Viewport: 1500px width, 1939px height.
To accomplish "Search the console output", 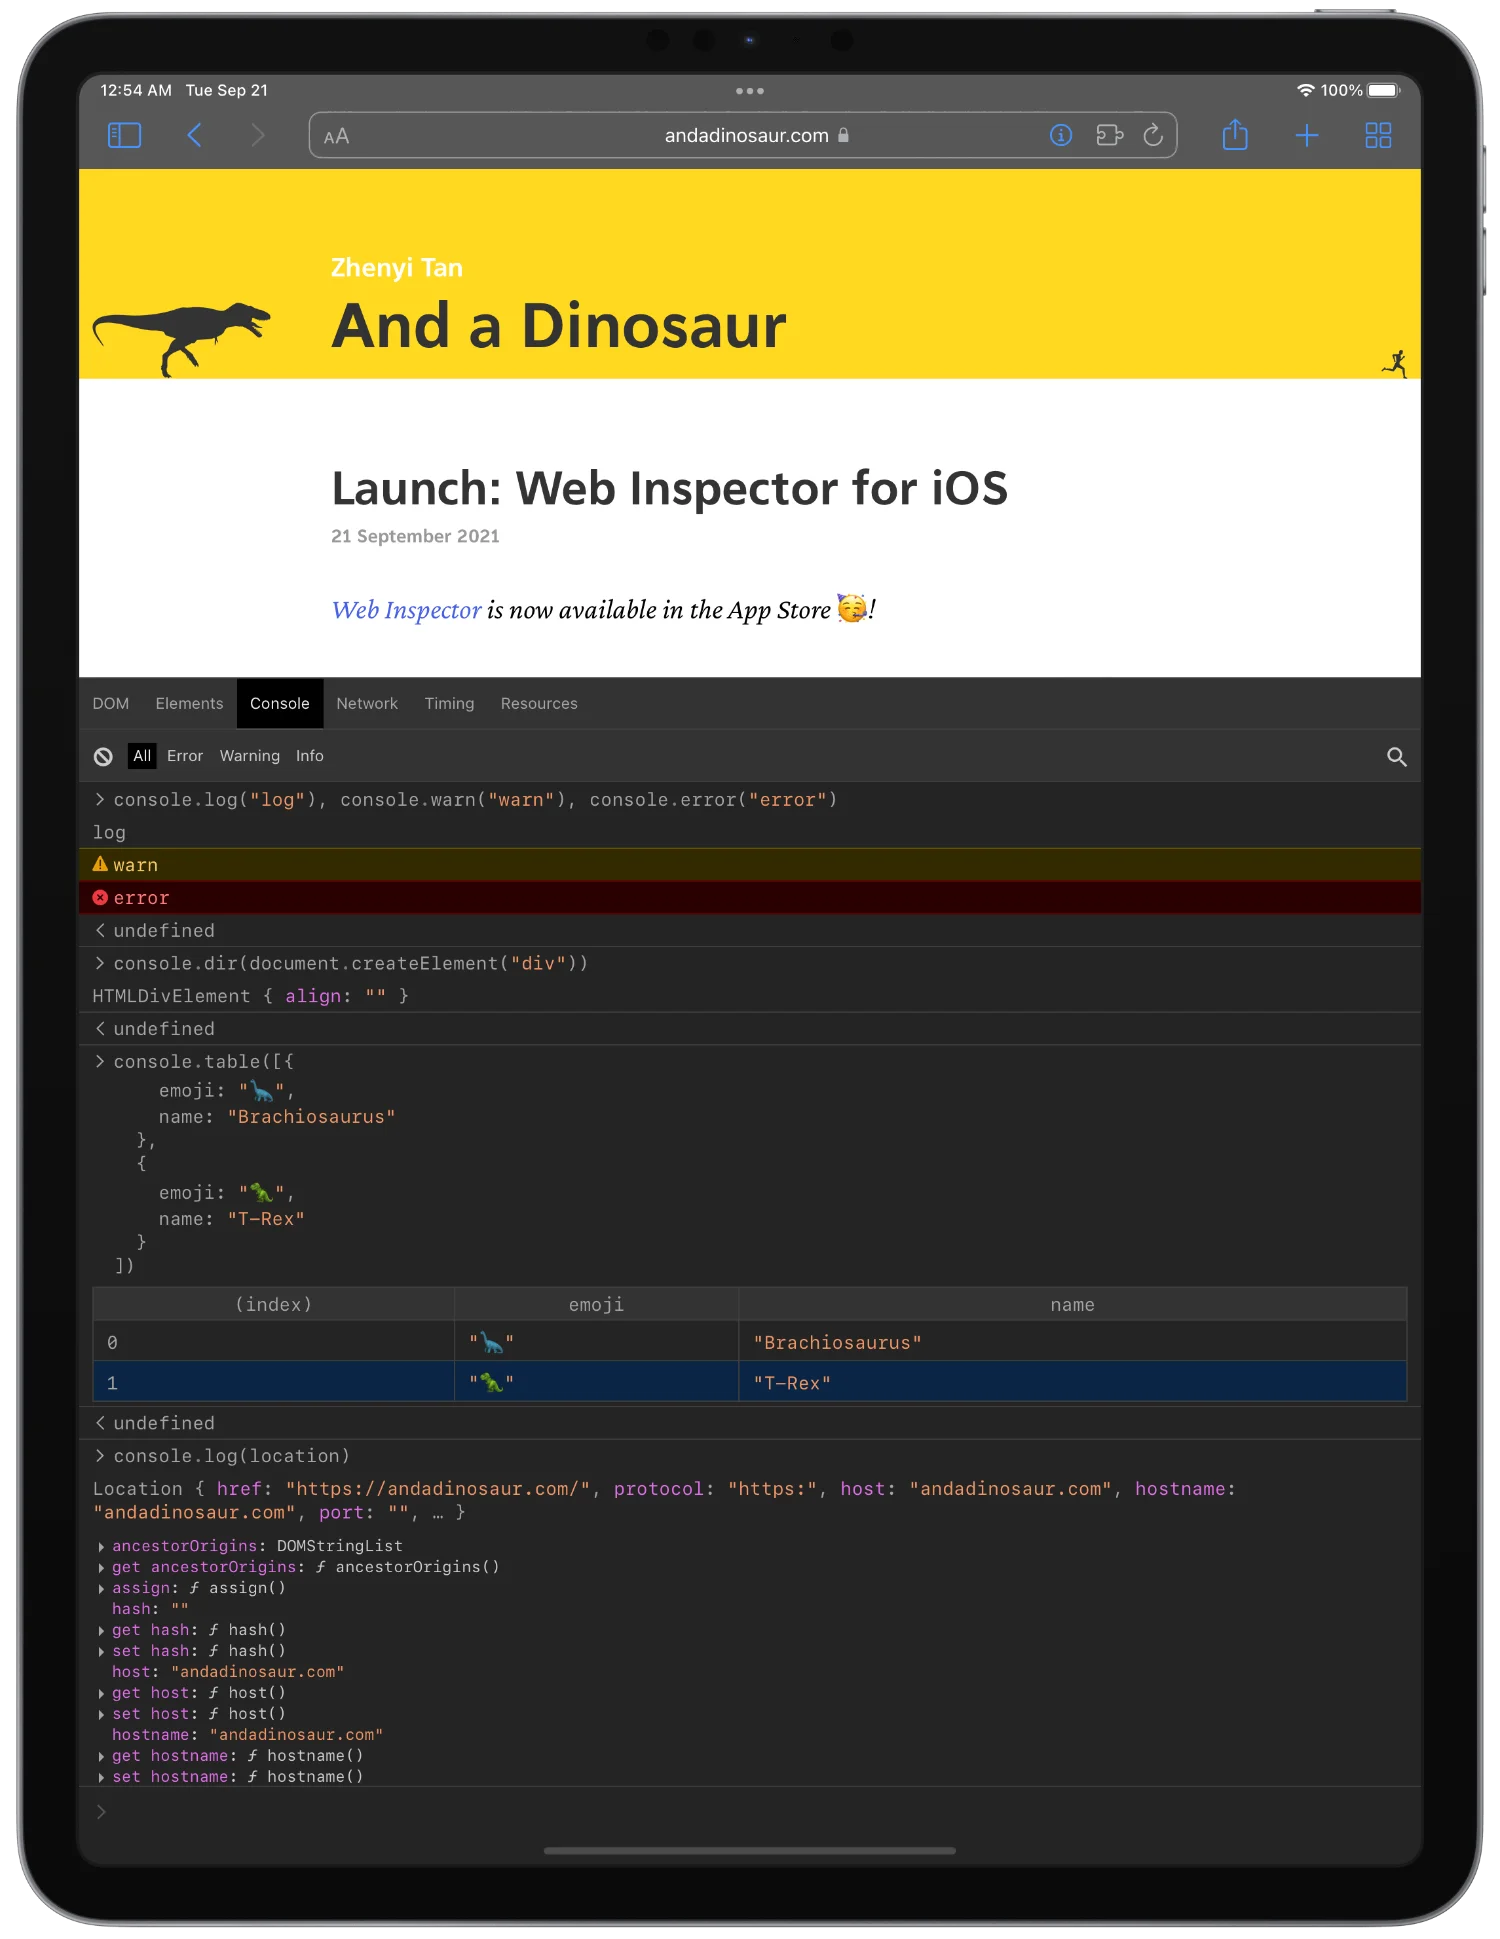I will pyautogui.click(x=1396, y=757).
